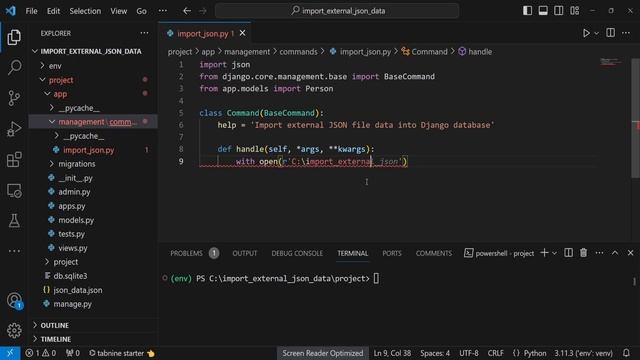This screenshot has width=640, height=360.
Task: Expand the migrations folder
Action: coord(51,164)
